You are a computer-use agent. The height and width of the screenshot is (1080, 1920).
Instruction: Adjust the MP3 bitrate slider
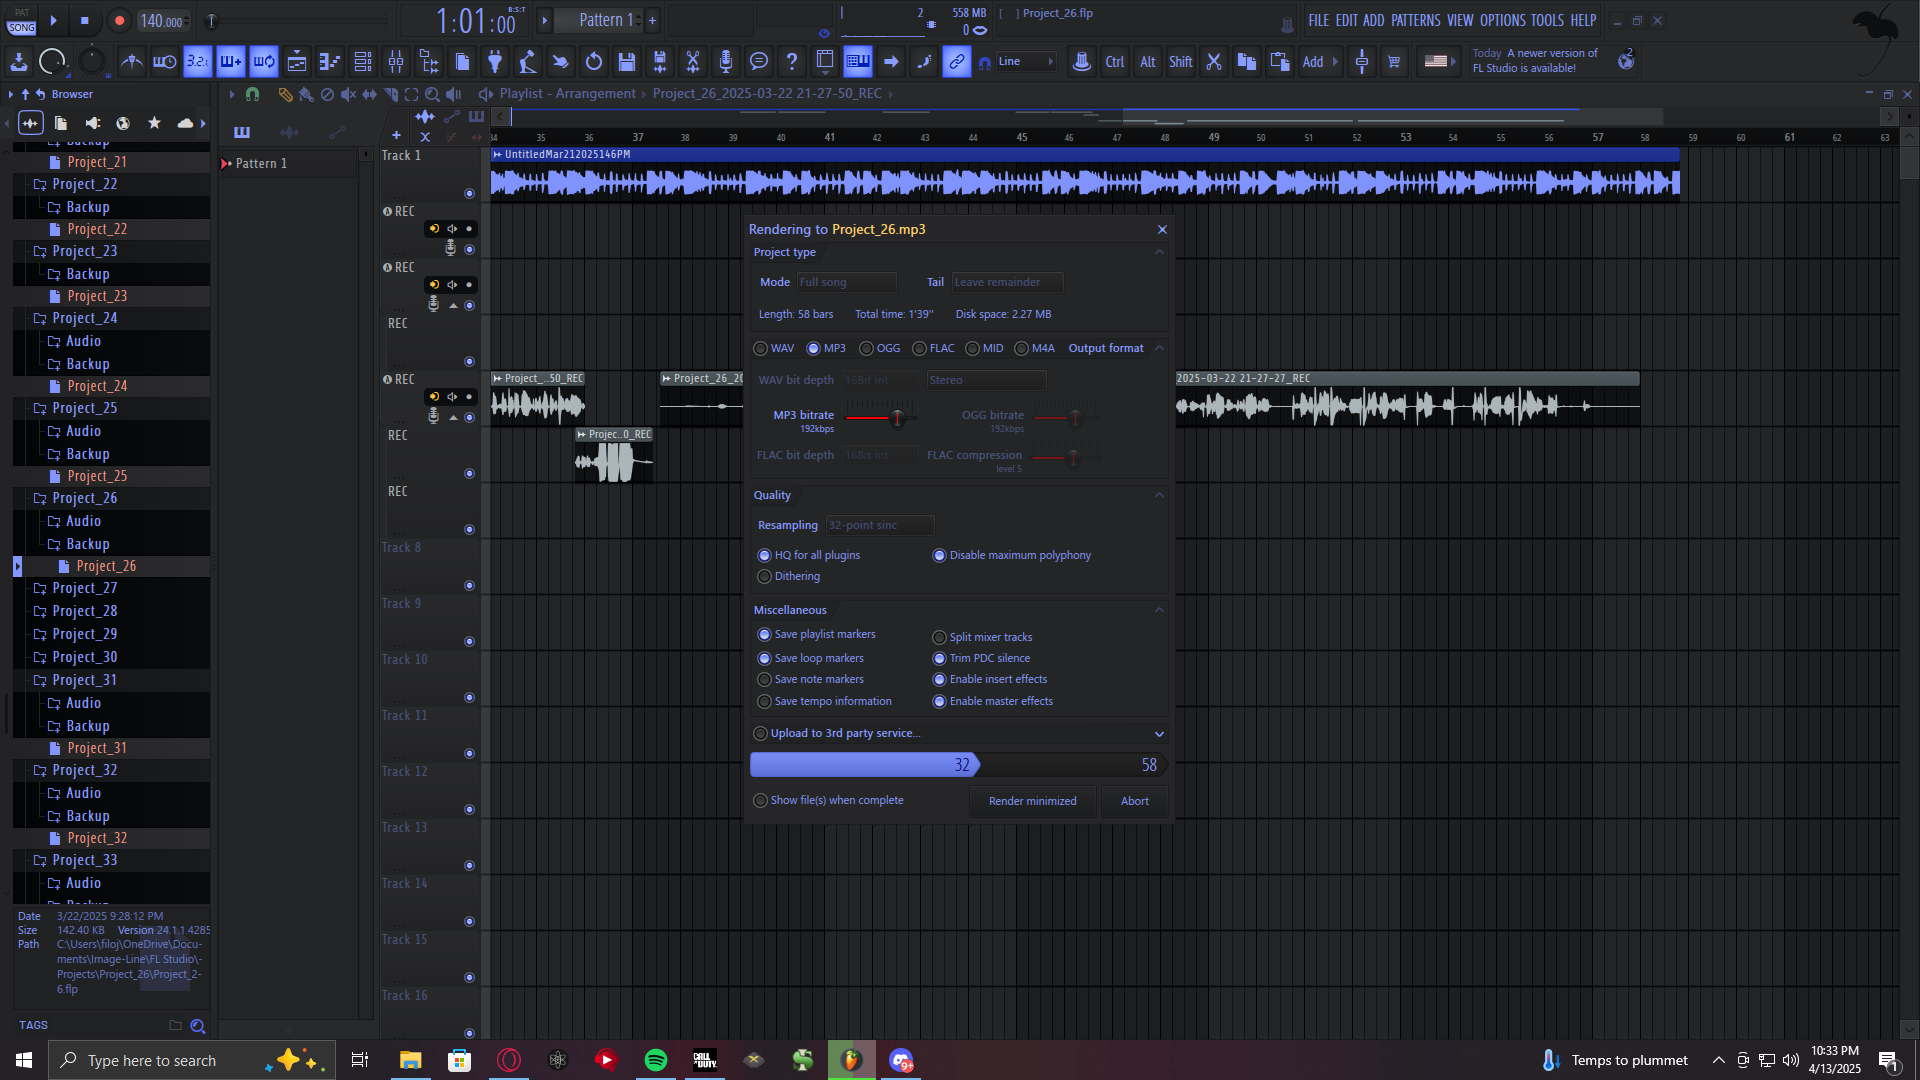click(897, 418)
